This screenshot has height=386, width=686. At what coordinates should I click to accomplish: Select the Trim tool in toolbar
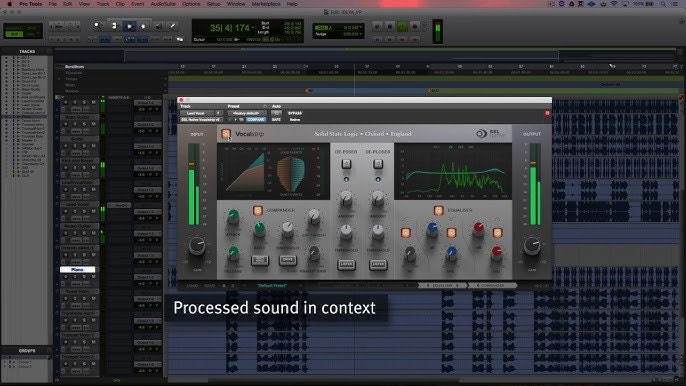click(x=114, y=26)
